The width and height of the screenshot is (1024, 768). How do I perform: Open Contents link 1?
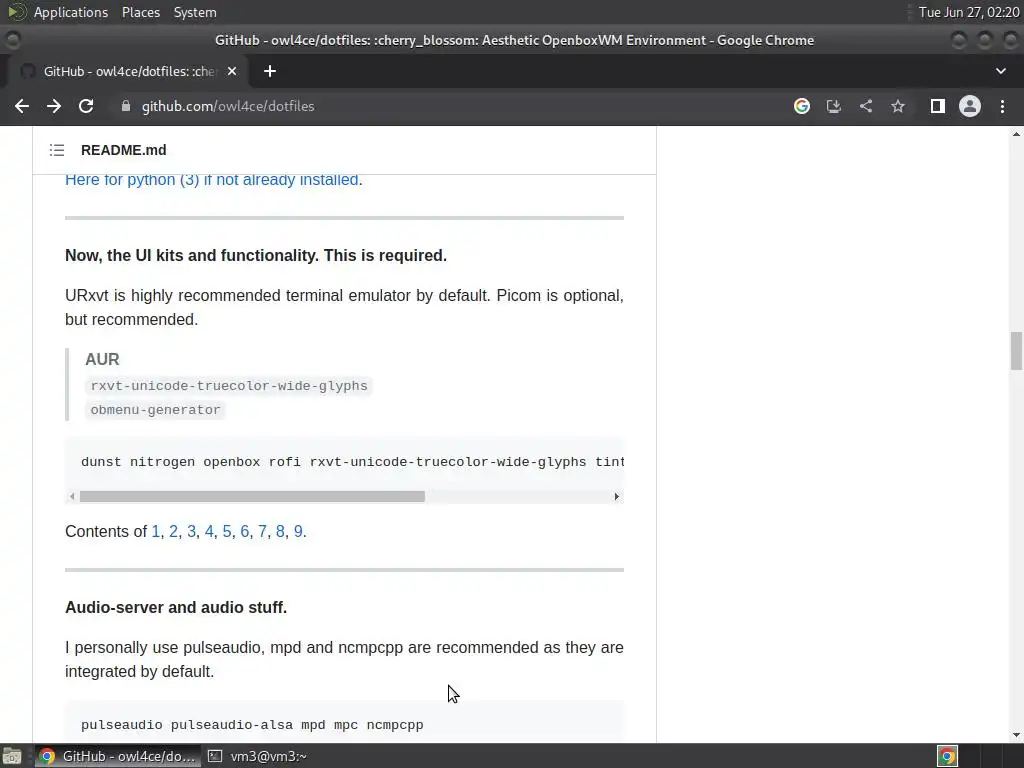click(x=155, y=532)
